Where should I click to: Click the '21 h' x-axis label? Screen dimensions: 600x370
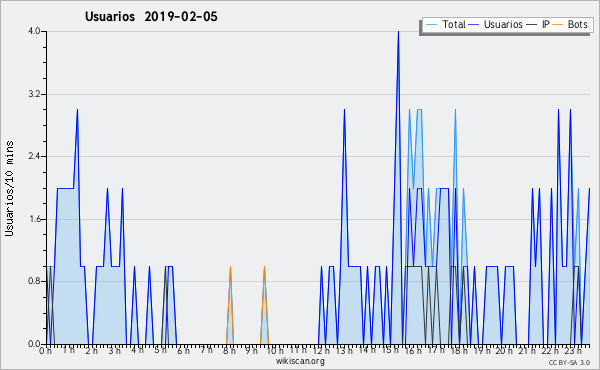527,350
